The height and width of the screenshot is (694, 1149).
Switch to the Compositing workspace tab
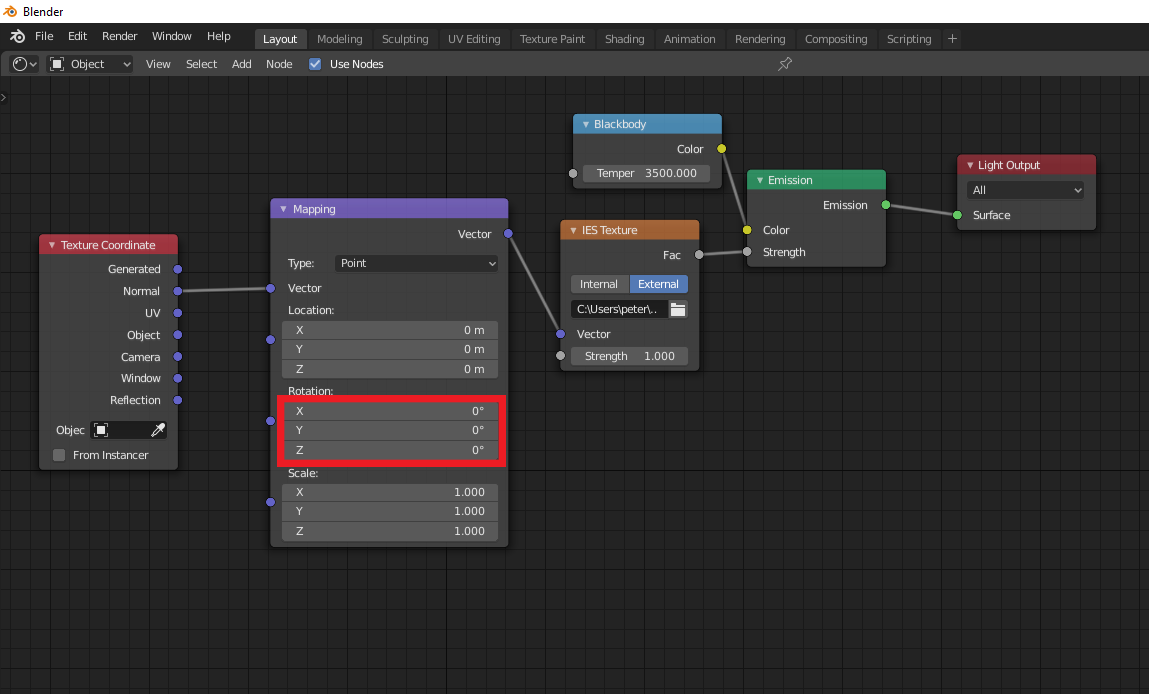[x=836, y=39]
